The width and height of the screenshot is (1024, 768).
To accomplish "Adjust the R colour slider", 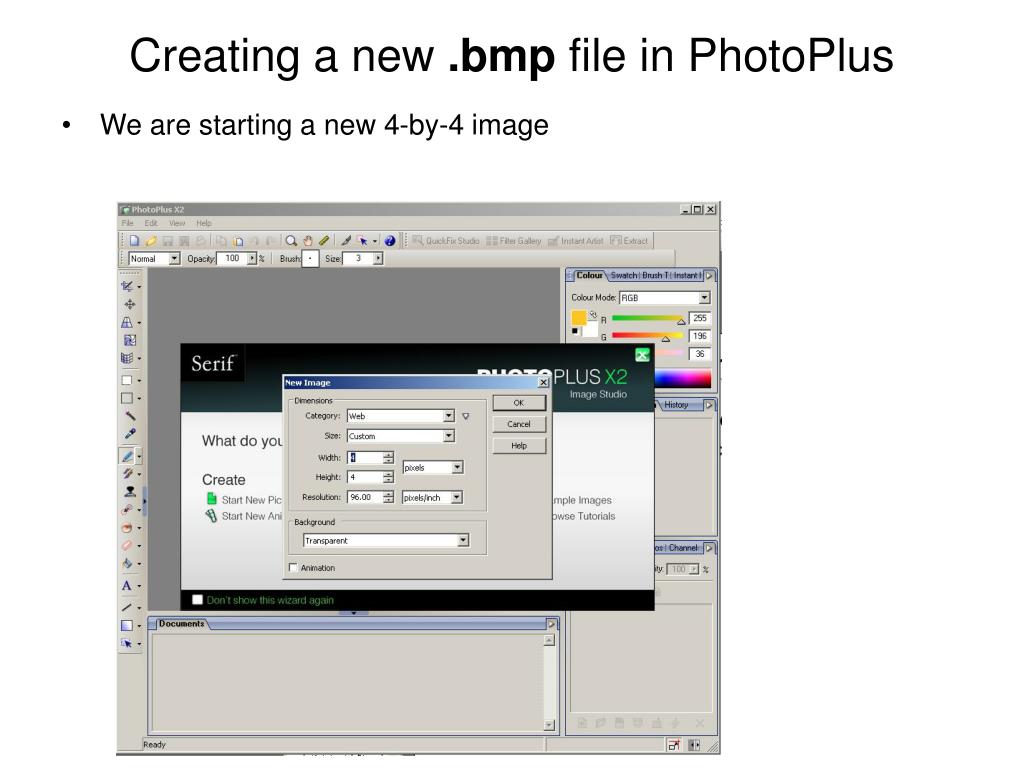I will click(x=648, y=319).
